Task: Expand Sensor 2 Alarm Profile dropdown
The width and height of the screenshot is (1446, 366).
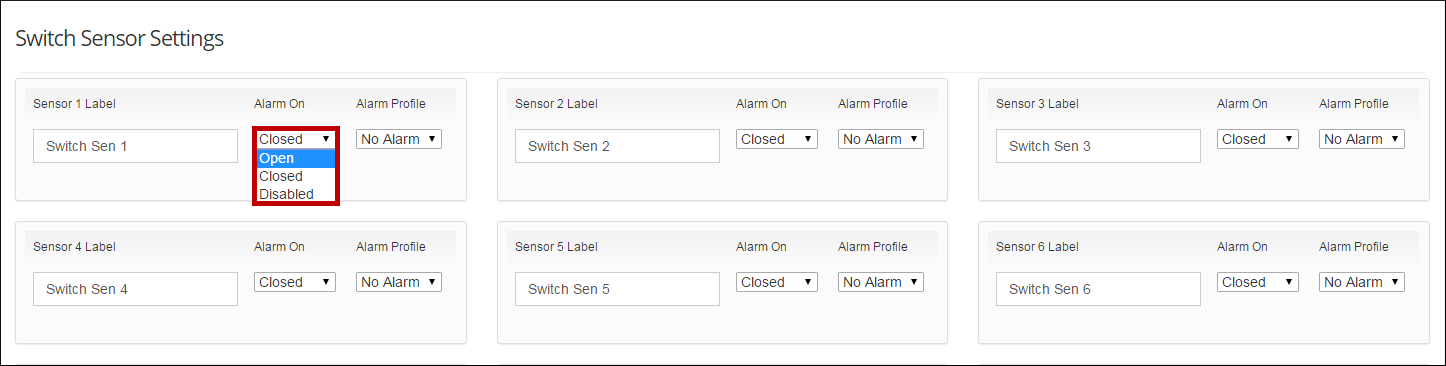Action: coord(881,139)
